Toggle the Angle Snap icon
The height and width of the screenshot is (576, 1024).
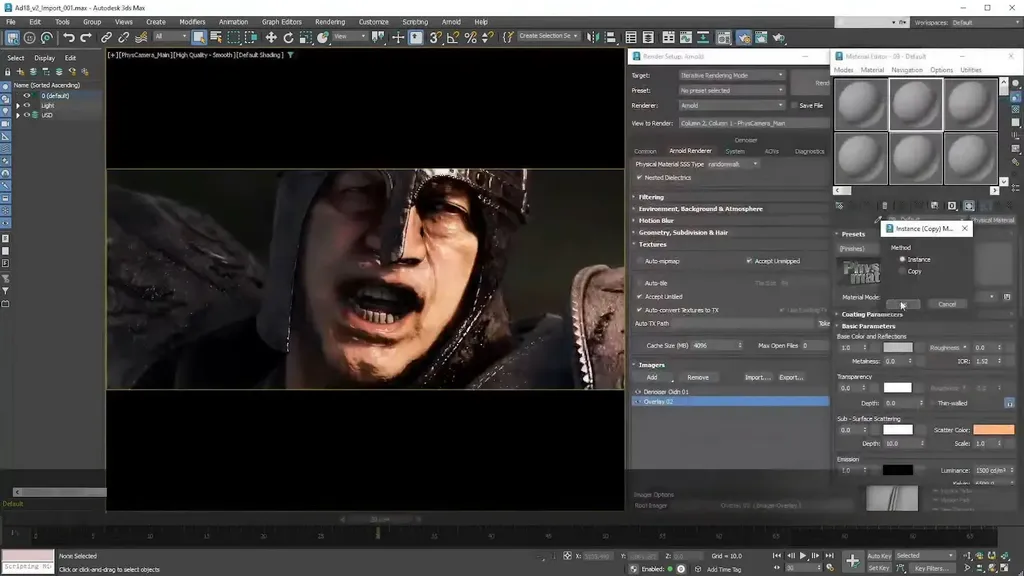pyautogui.click(x=453, y=38)
